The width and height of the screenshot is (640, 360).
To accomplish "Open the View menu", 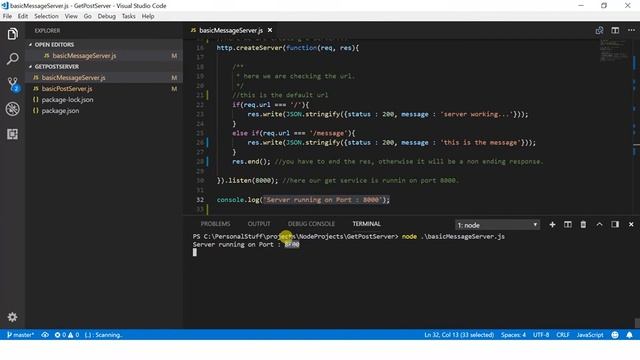I will tap(71, 16).
